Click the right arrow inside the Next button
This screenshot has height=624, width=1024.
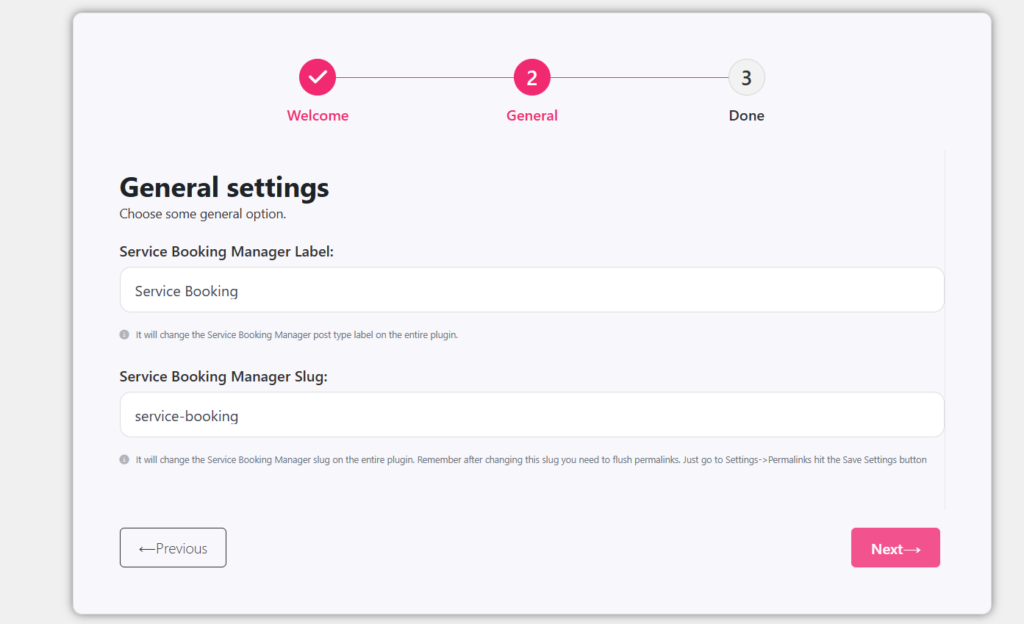pos(913,547)
